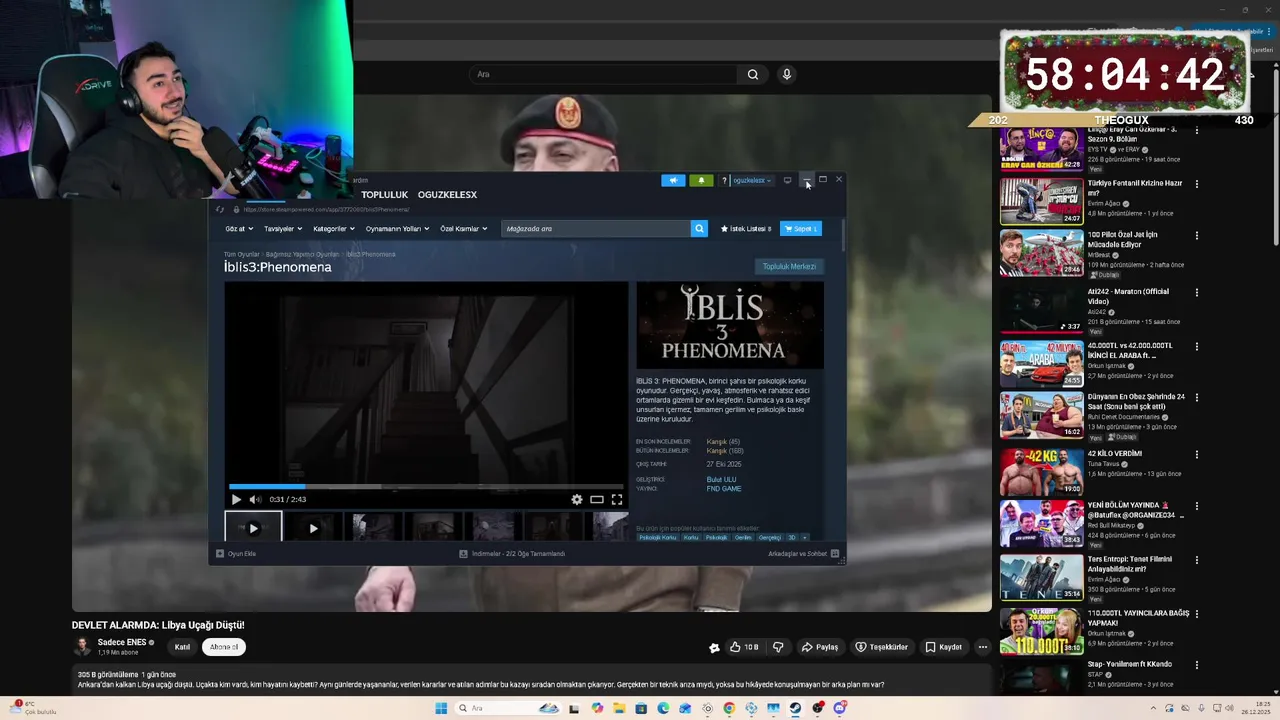
Task: Click Tüm Oyunlar breadcrumb link
Action: click(241, 254)
